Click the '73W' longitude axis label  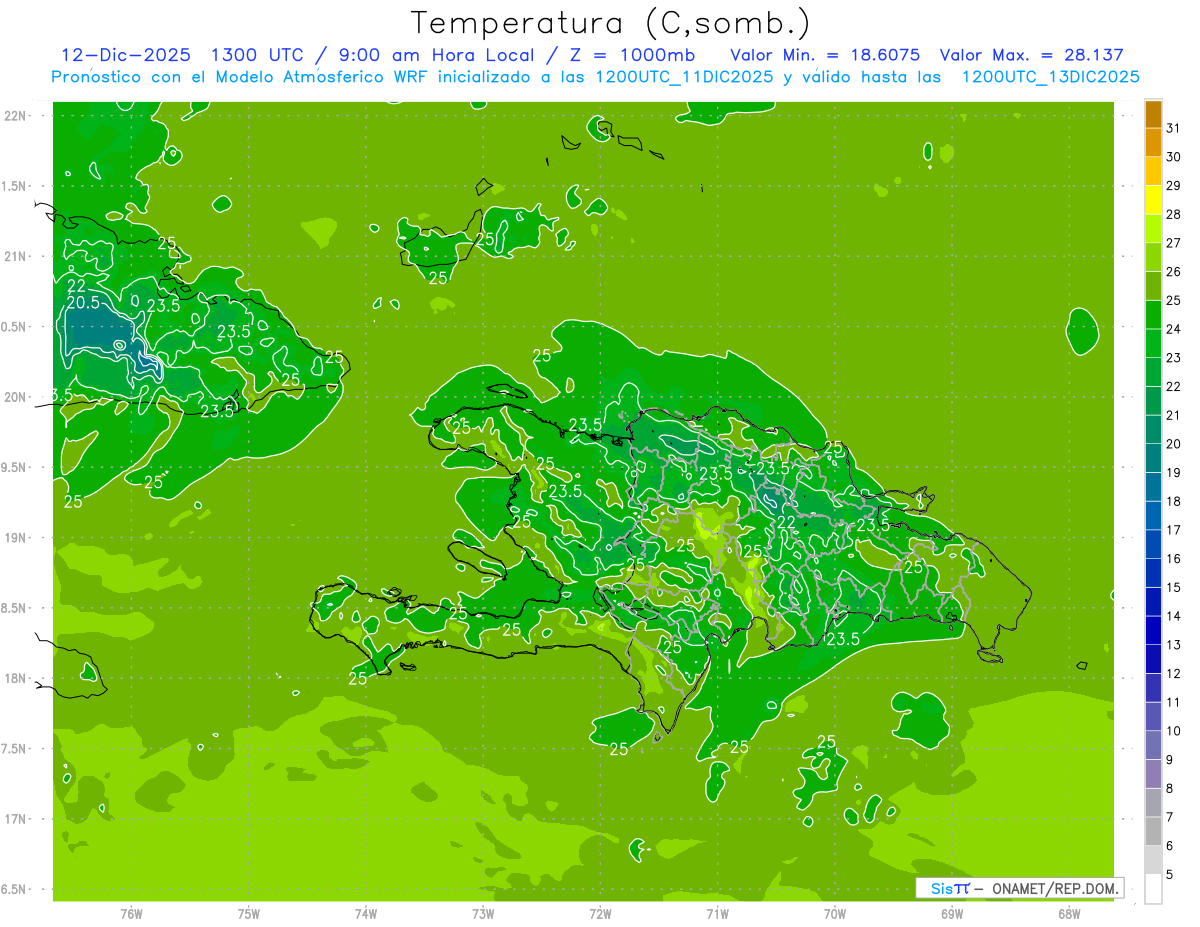tap(483, 914)
